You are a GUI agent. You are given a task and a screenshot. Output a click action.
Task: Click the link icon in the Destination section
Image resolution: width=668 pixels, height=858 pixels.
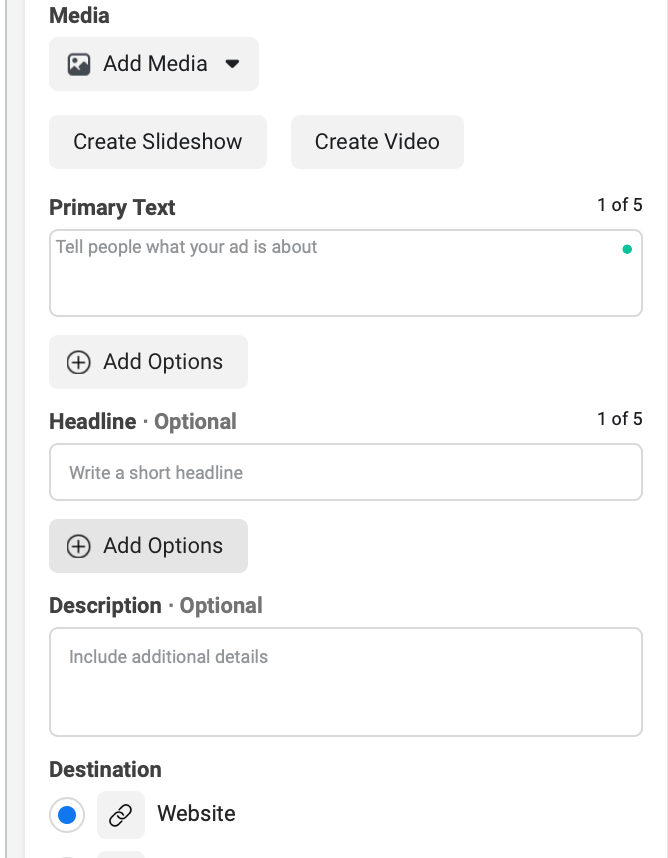(x=120, y=814)
